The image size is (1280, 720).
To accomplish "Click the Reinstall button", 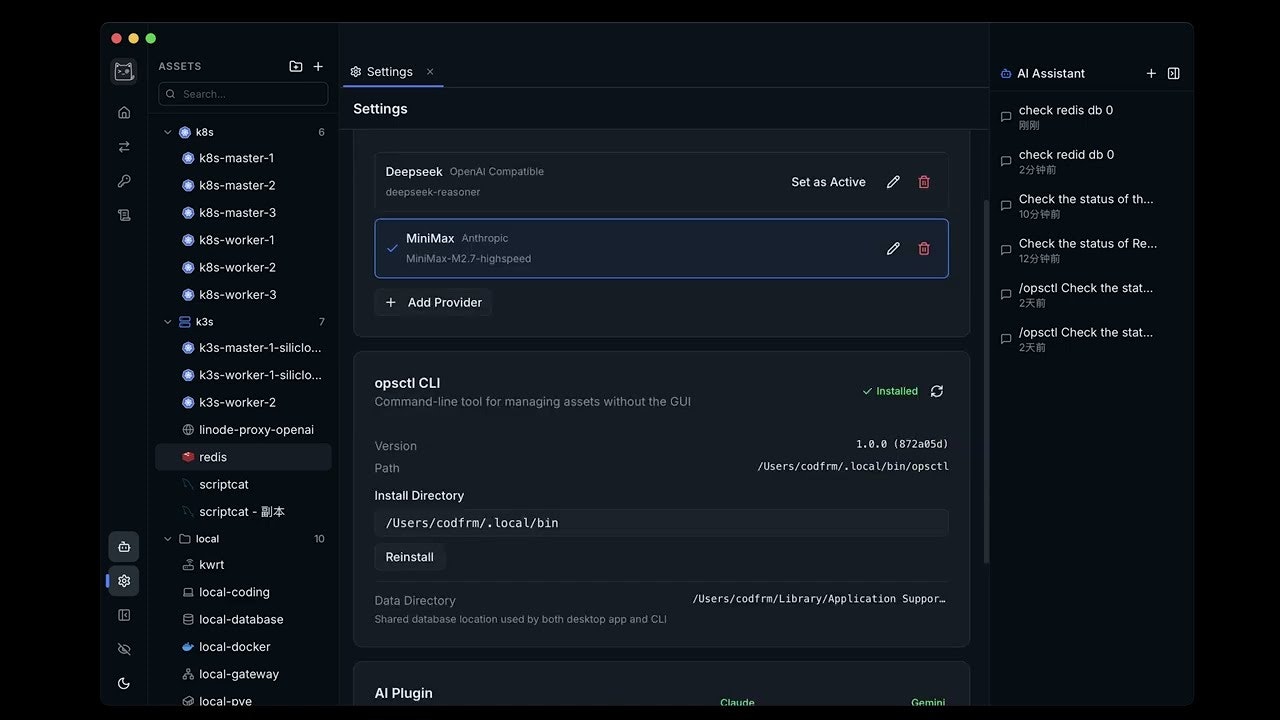I will (x=410, y=557).
